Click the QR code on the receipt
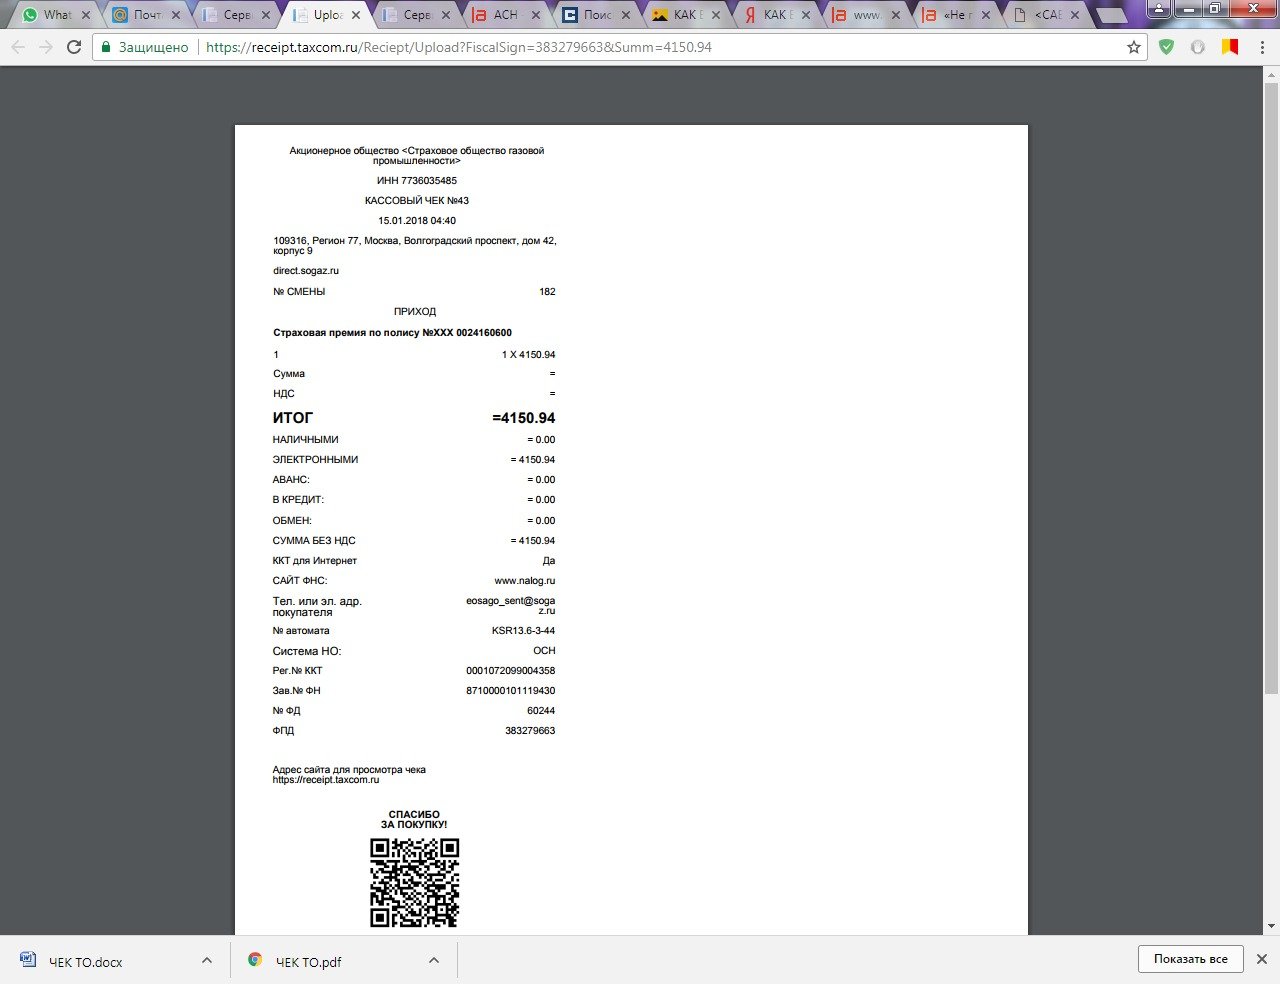 414,882
